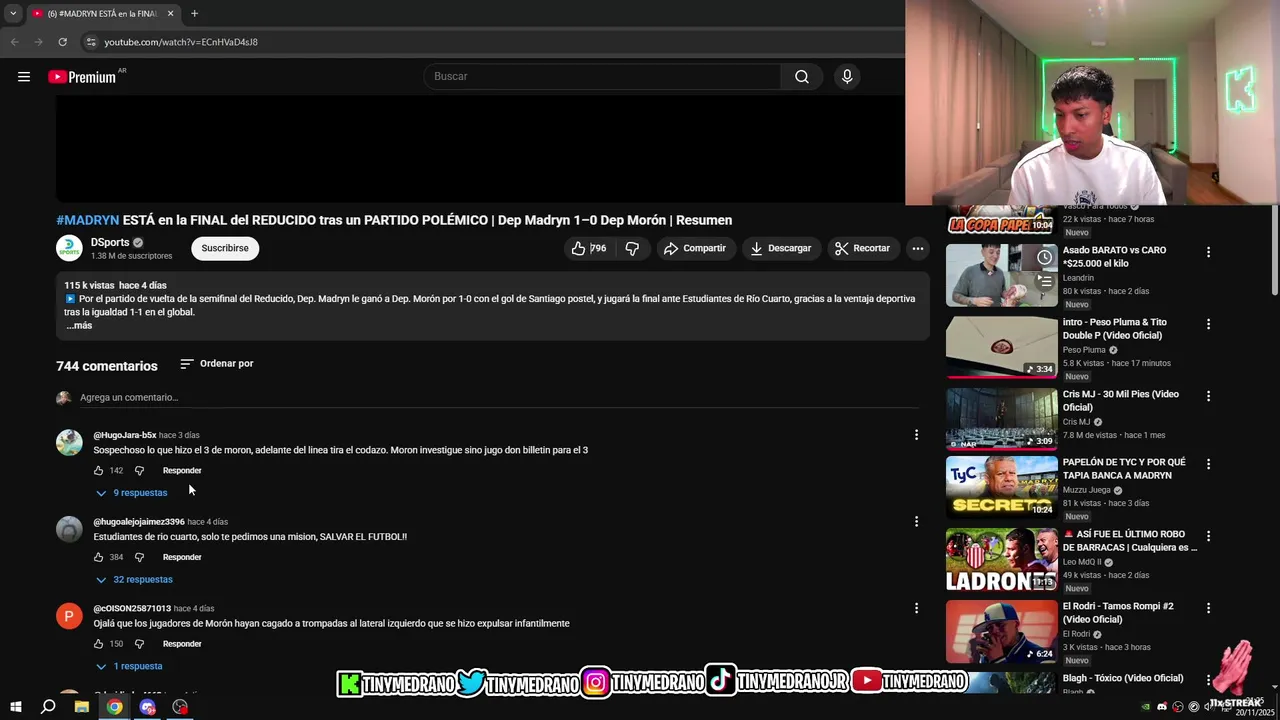Open Windows taskbar search
The height and width of the screenshot is (720, 1280).
point(48,707)
